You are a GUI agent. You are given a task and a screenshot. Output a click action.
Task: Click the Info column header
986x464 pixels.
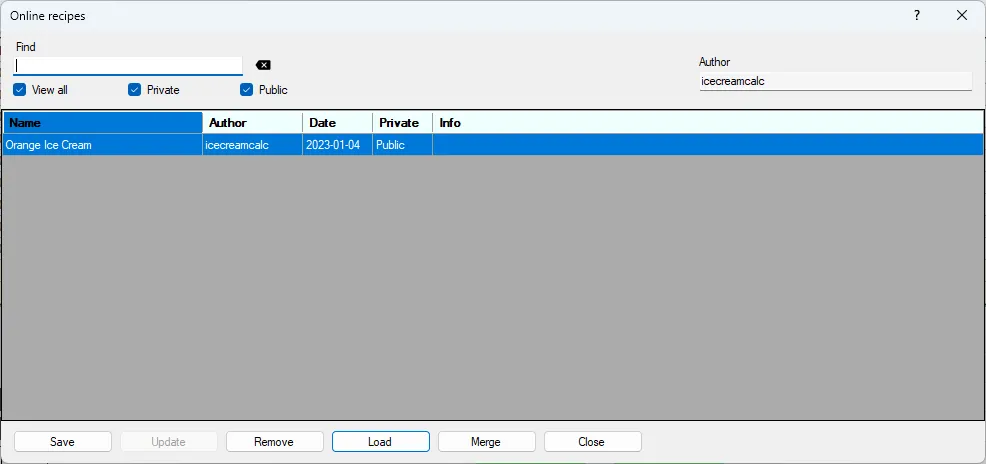[707, 123]
